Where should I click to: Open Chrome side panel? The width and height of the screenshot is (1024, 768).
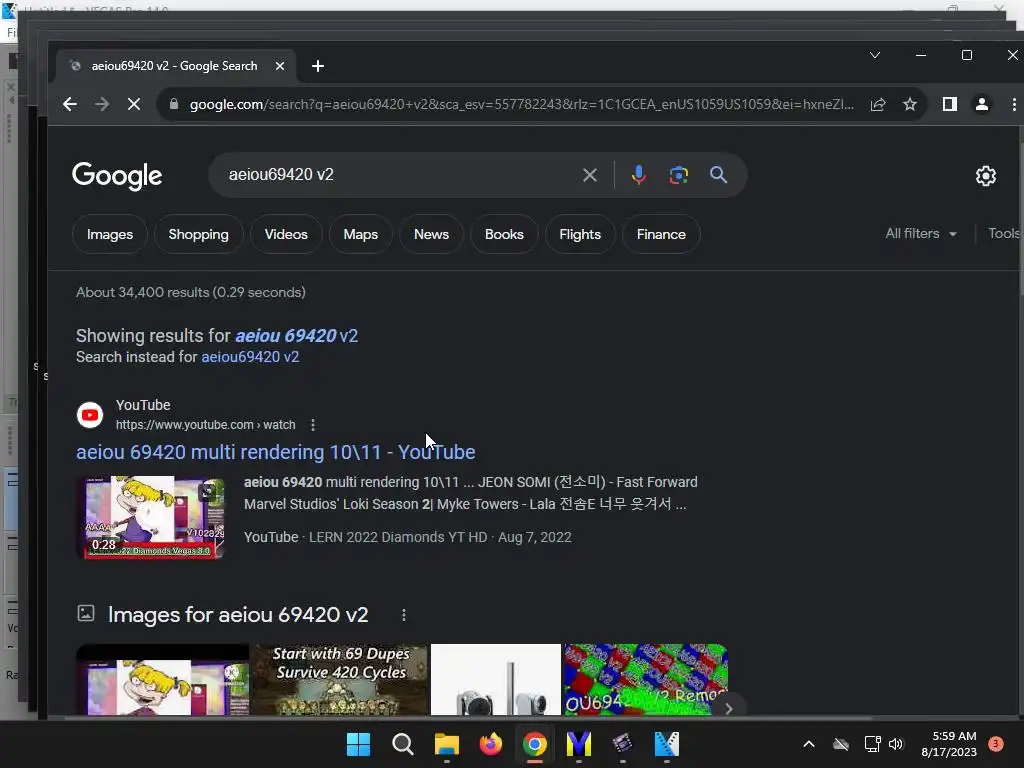[950, 104]
